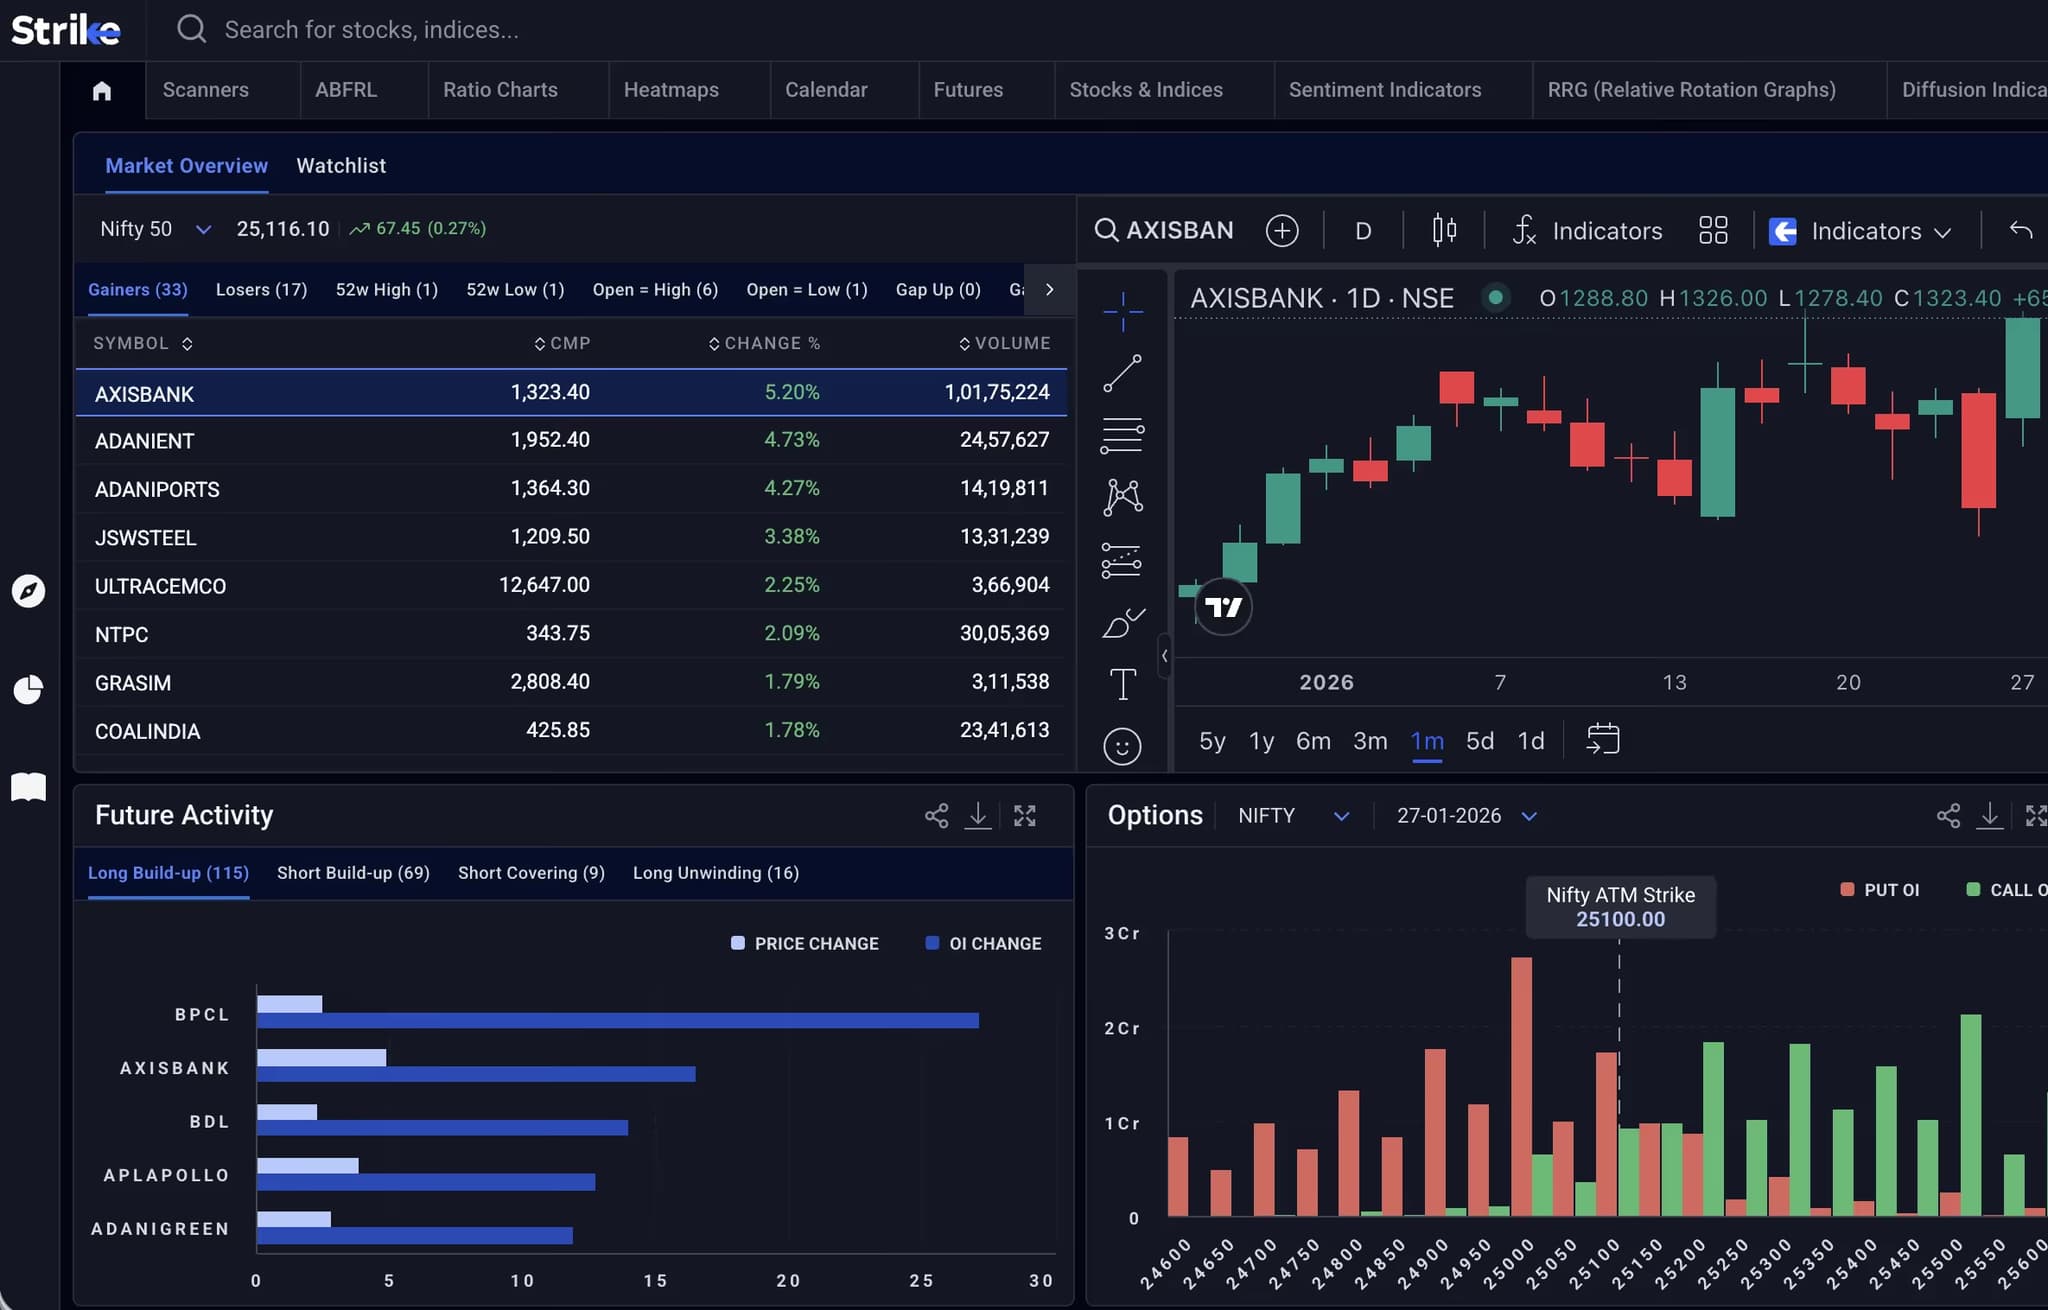This screenshot has width=2048, height=1310.
Task: Go to the Home icon tab
Action: (x=102, y=91)
